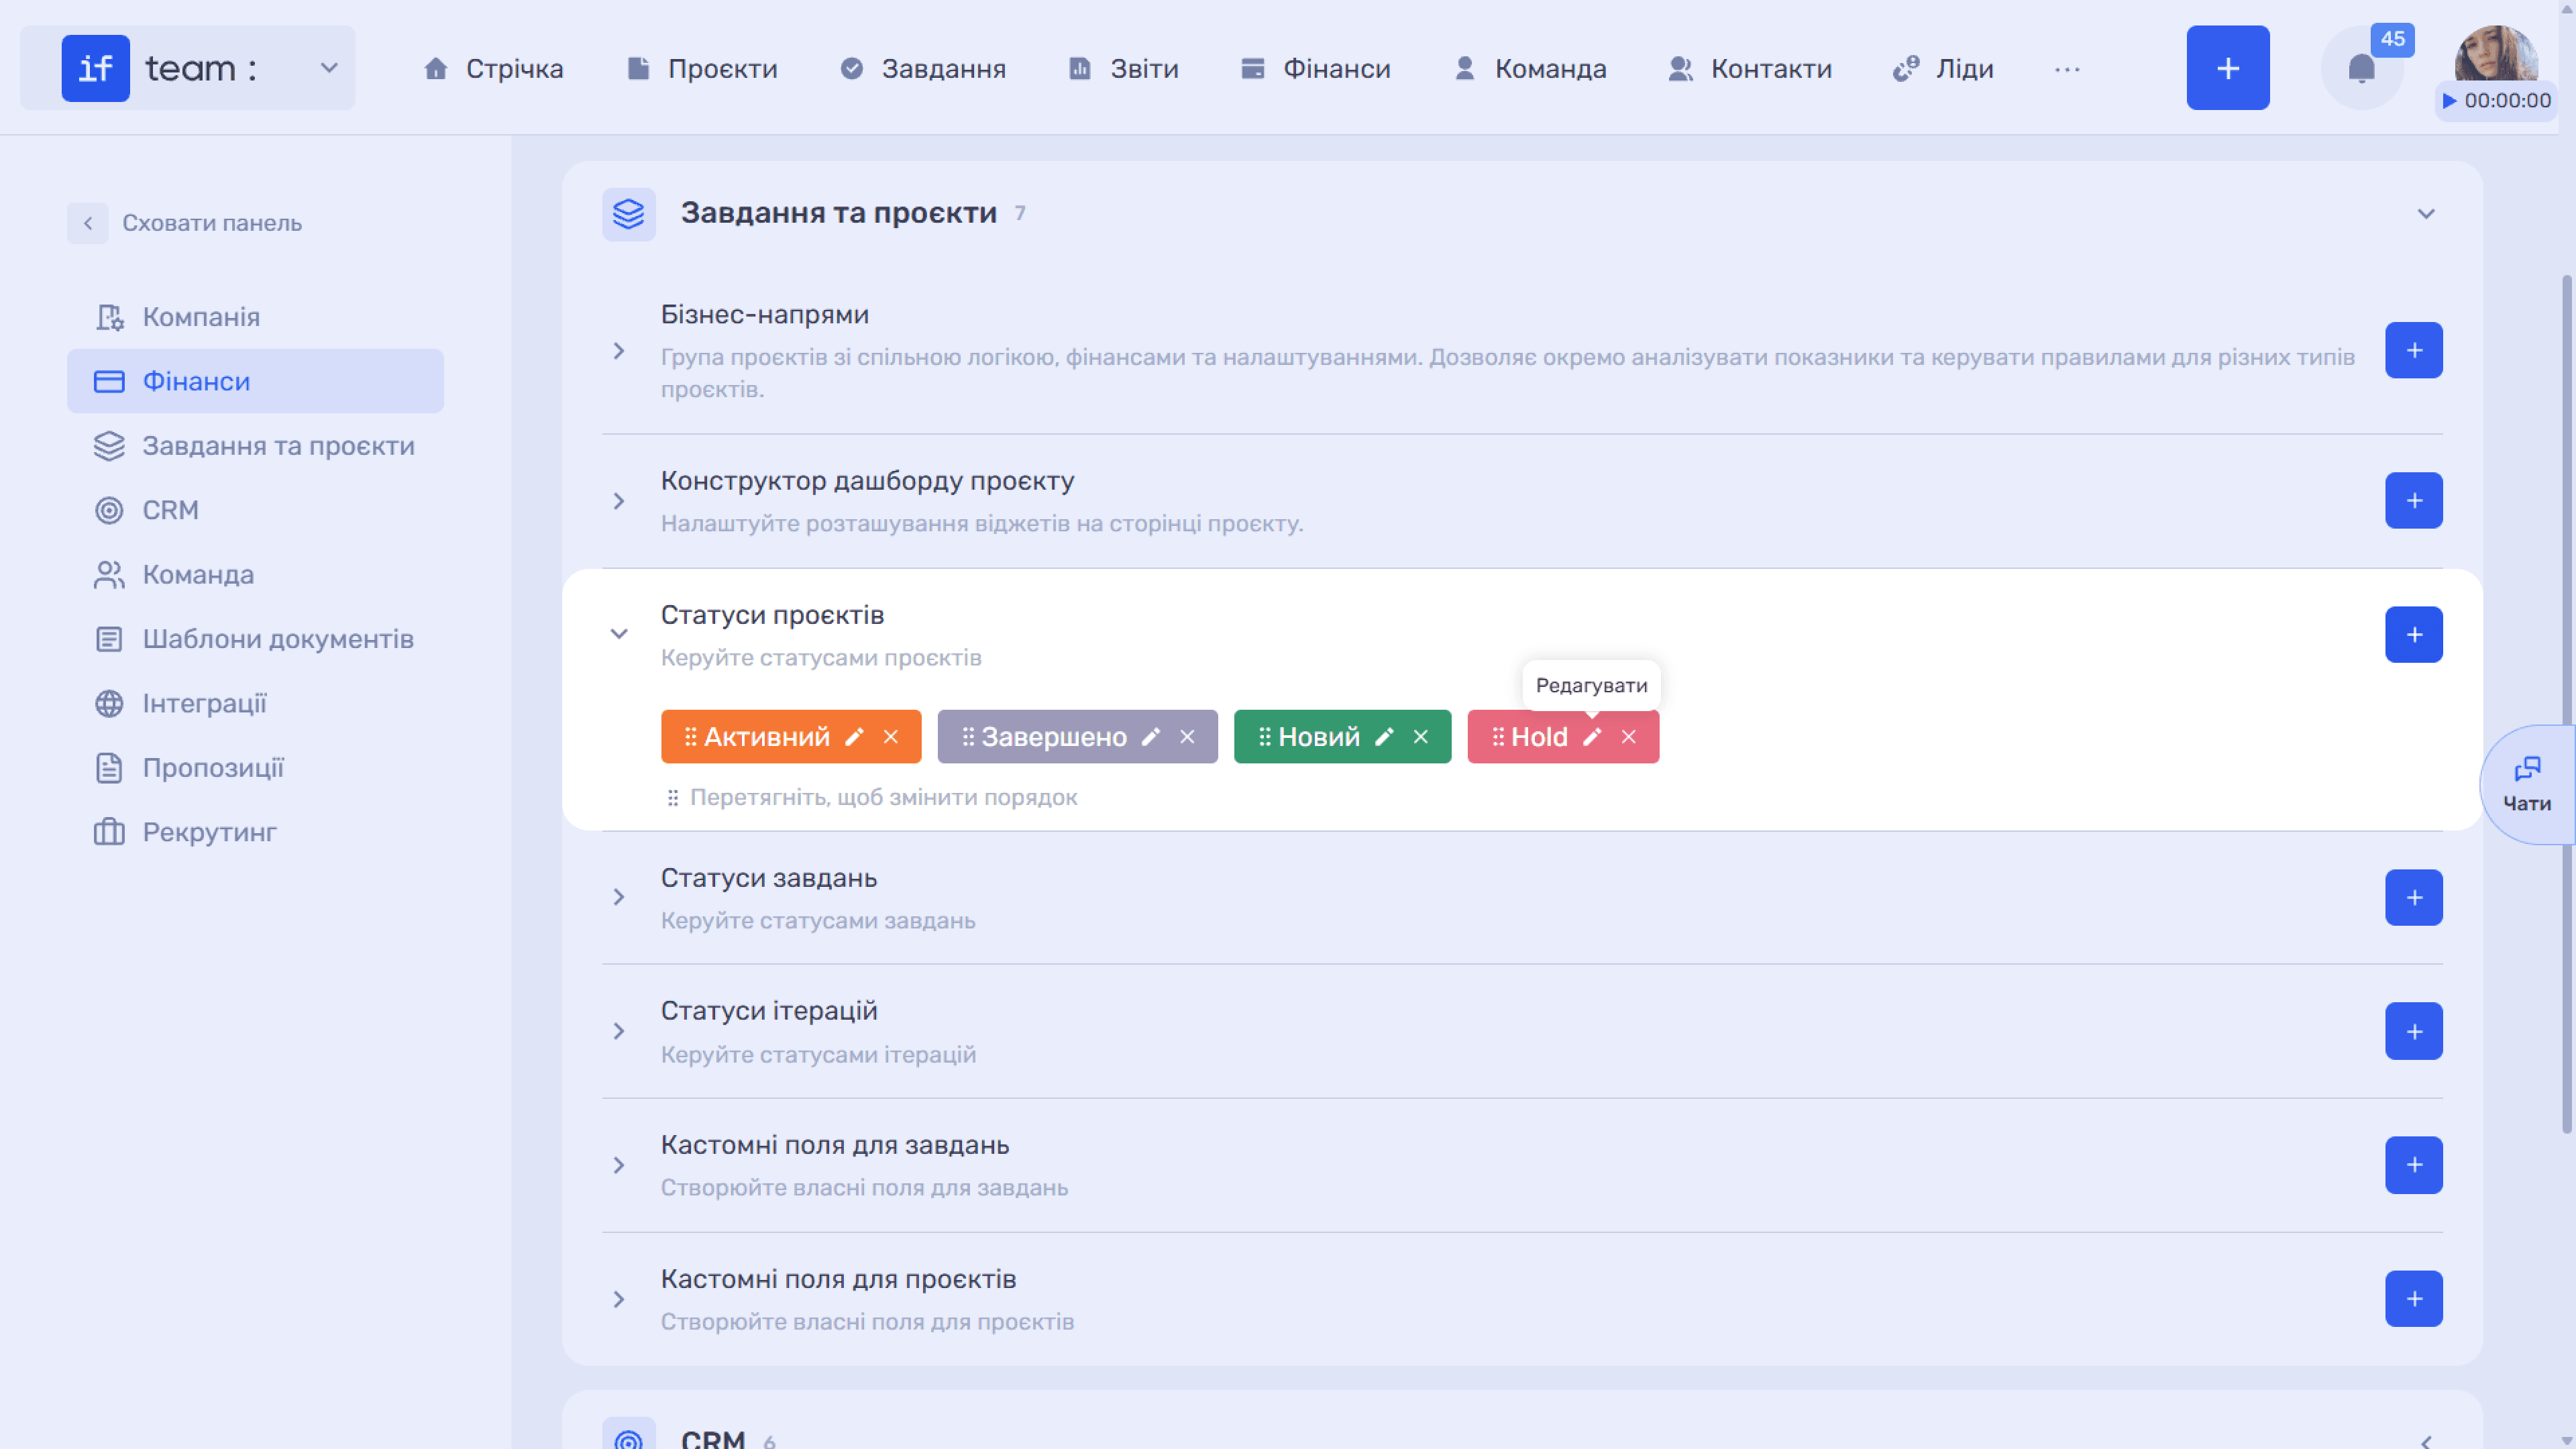Add a custom project field with plus
The image size is (2576, 1449).
point(2414,1299)
